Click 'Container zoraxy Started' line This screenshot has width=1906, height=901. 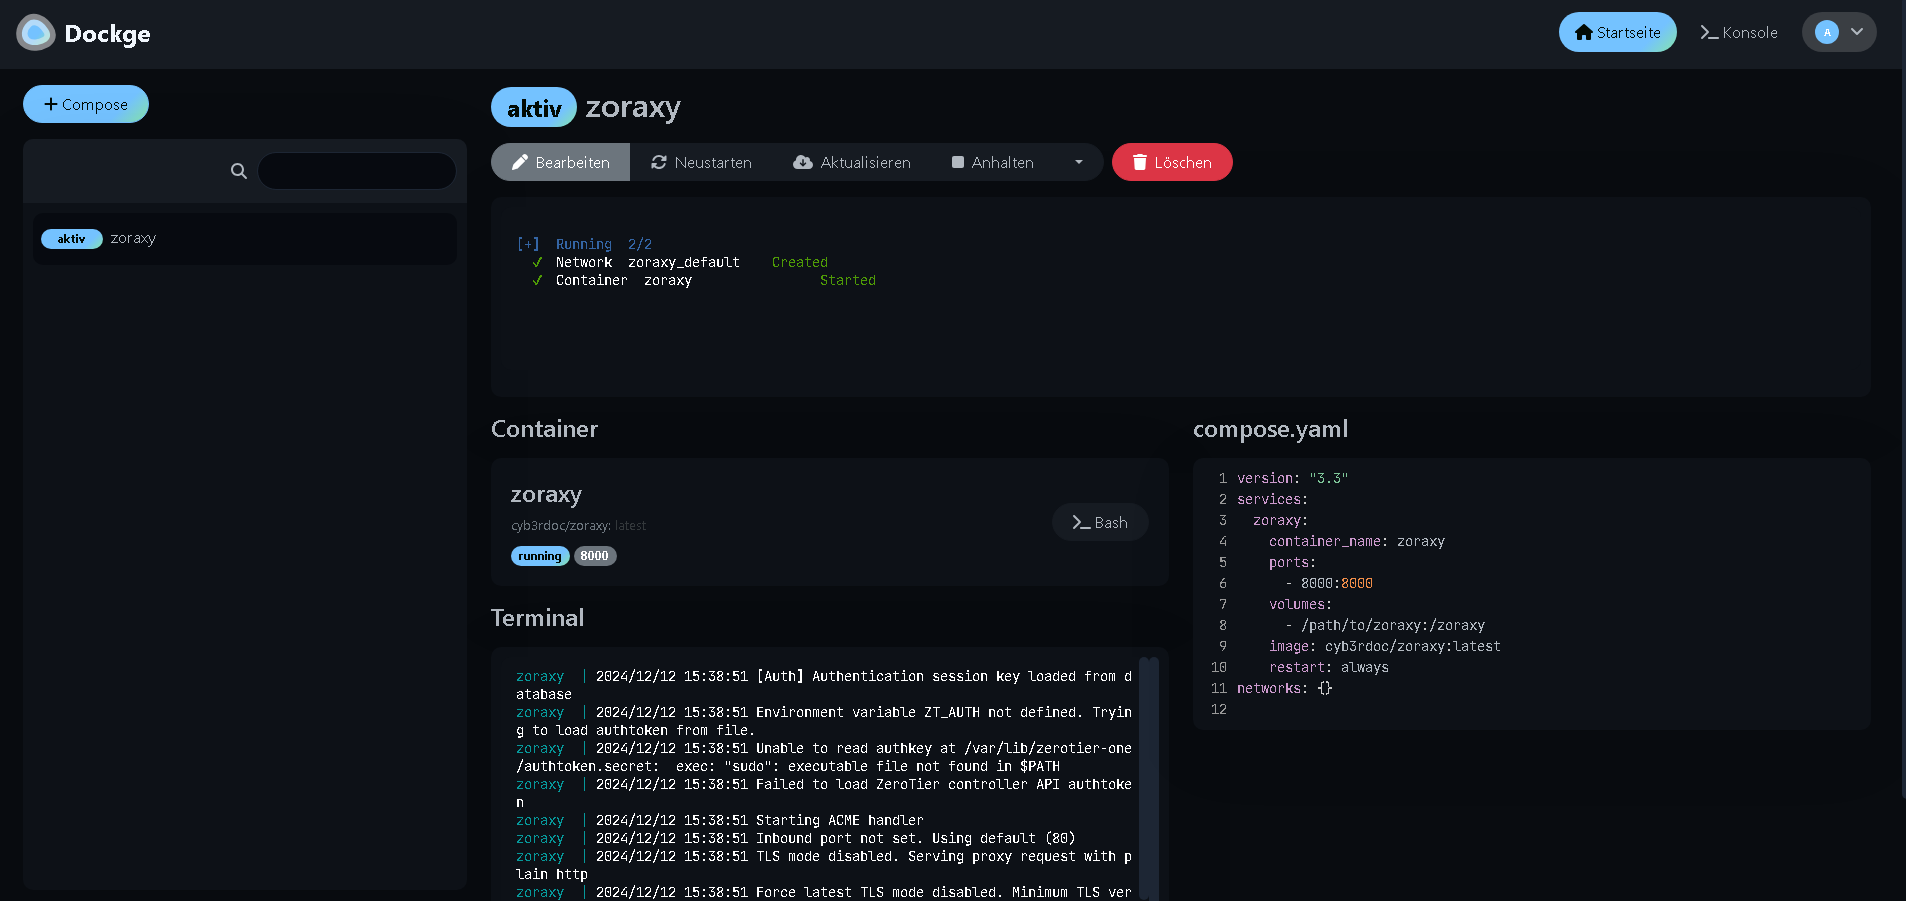click(x=704, y=280)
